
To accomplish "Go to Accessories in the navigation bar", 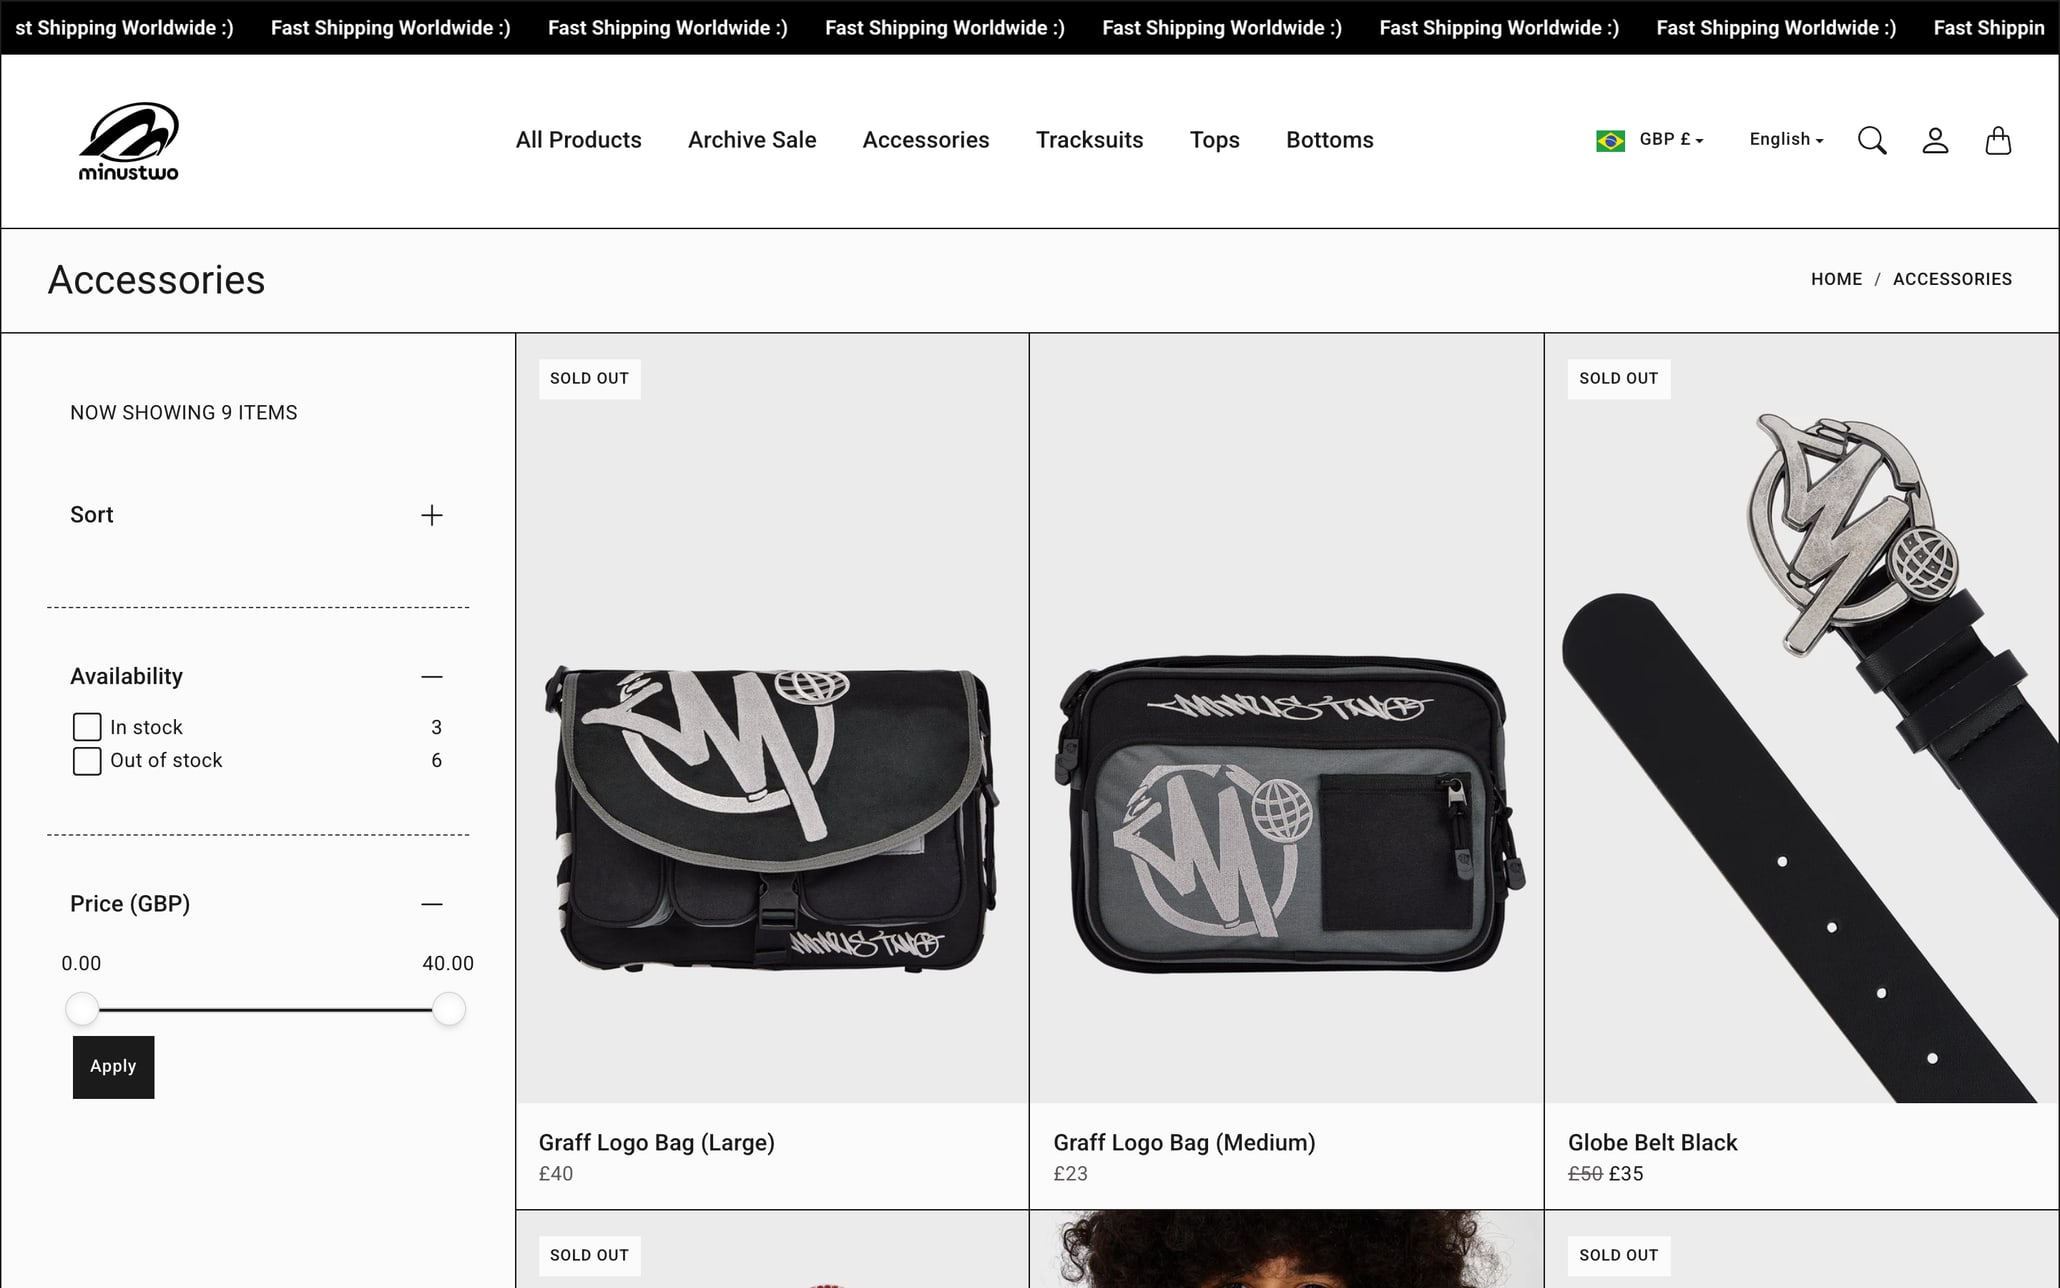I will (x=926, y=140).
